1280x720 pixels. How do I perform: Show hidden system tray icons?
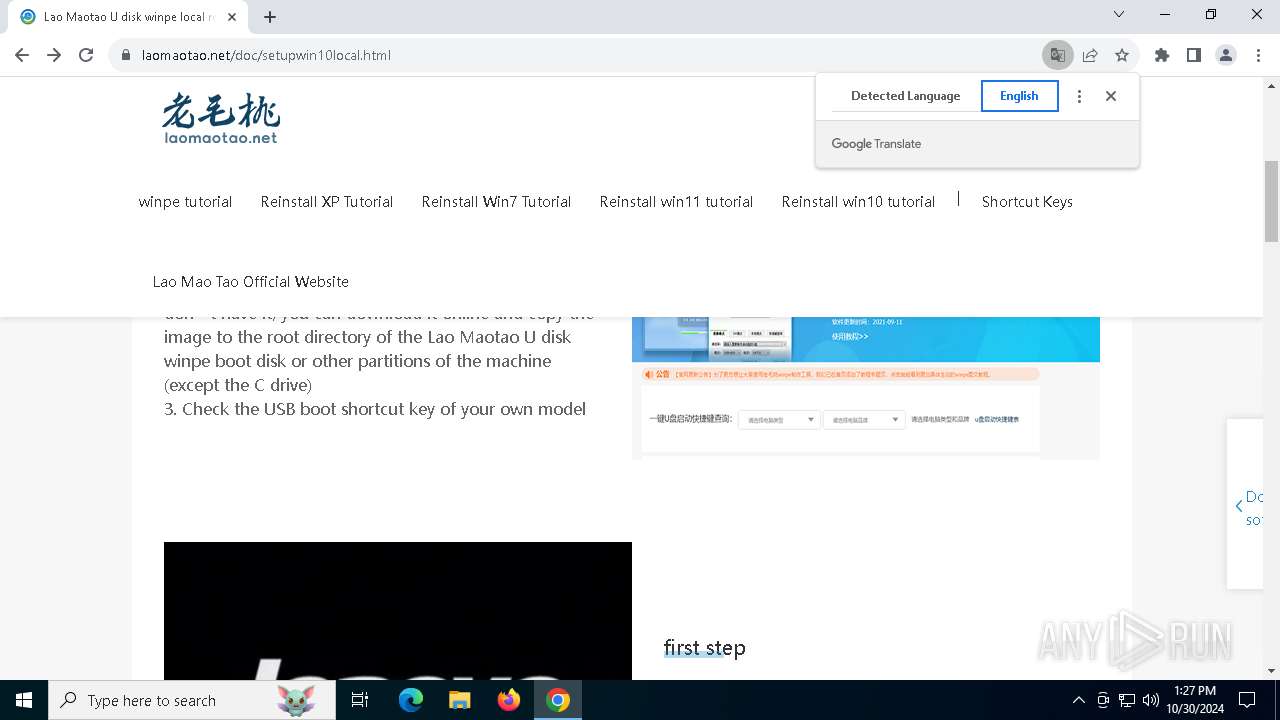(1078, 700)
